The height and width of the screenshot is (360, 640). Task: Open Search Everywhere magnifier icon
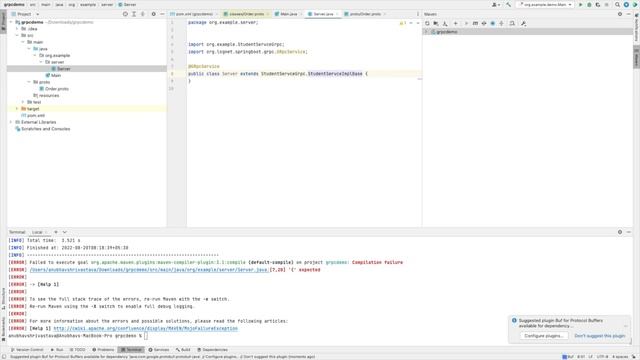pos(617,4)
